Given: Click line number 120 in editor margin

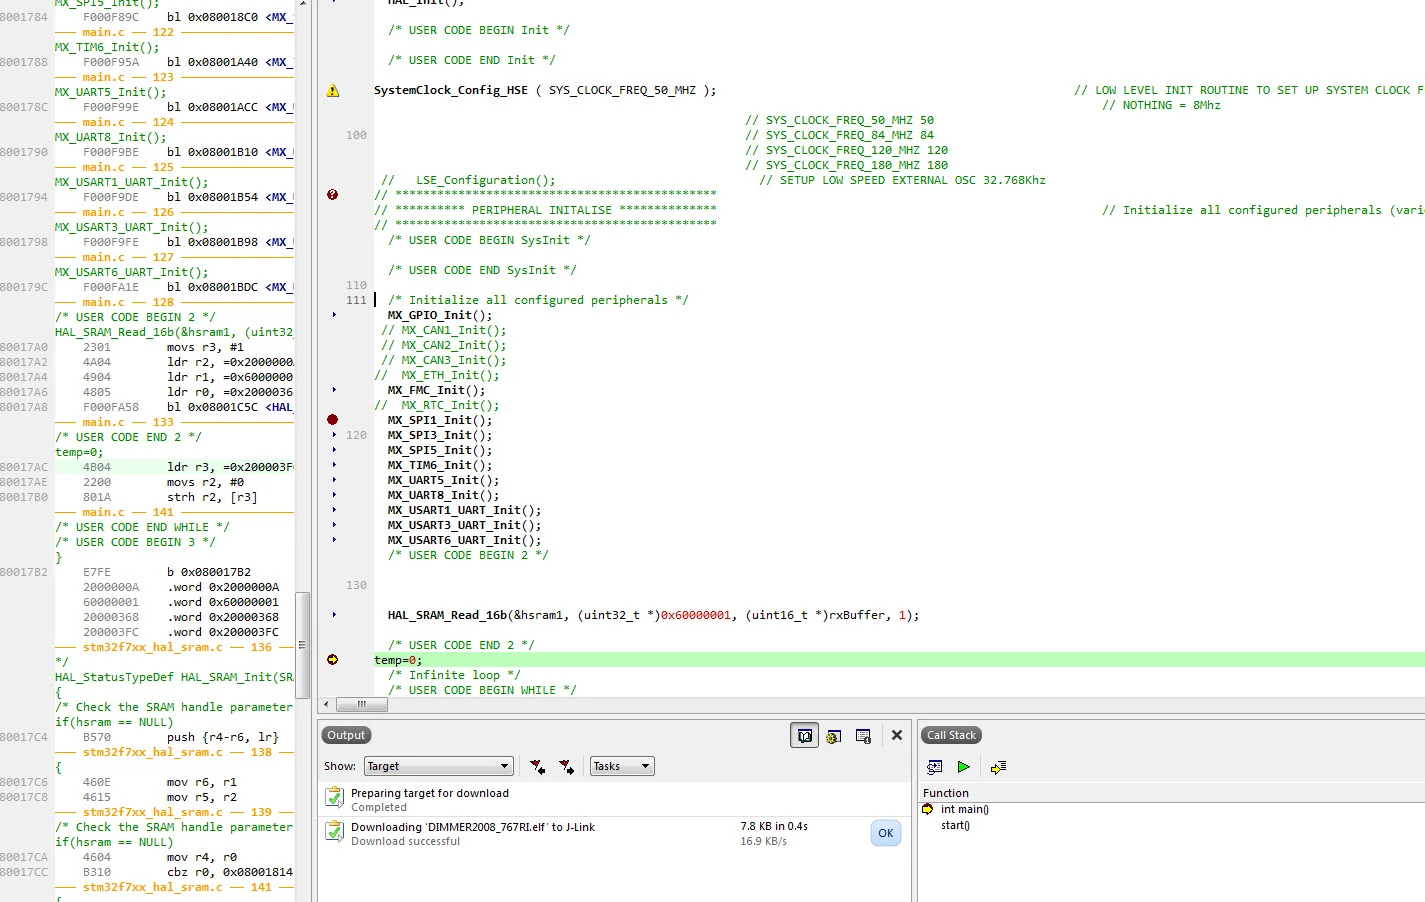Looking at the screenshot, I should pyautogui.click(x=356, y=435).
